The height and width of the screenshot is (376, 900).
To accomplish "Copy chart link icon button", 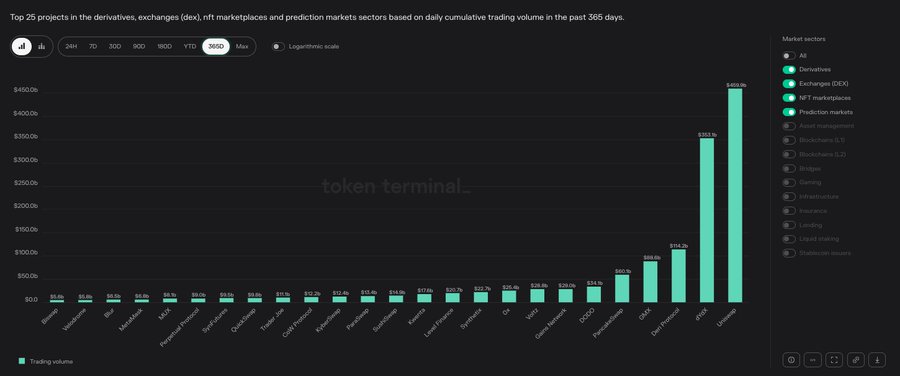I will (x=856, y=360).
